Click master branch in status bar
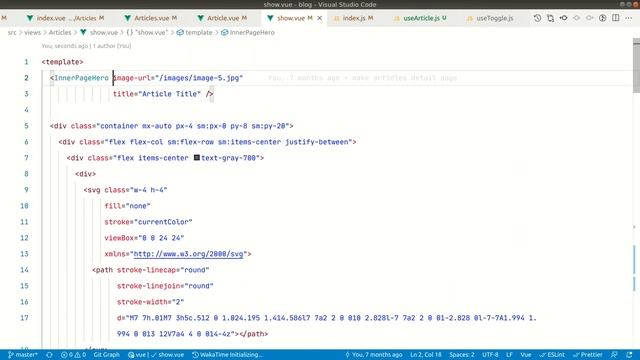 pos(23,355)
